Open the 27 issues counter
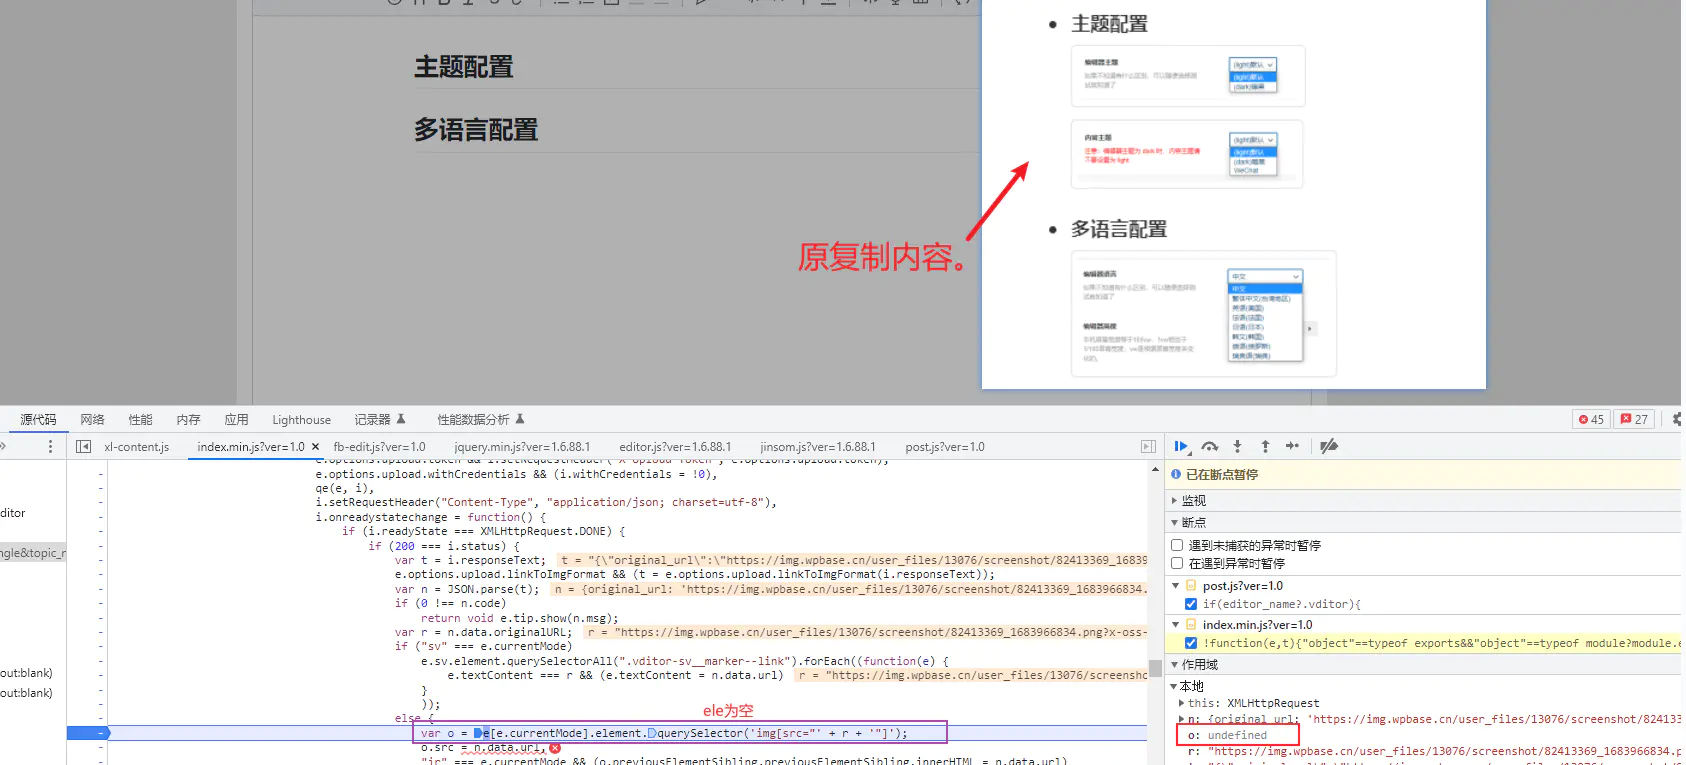 [1634, 419]
